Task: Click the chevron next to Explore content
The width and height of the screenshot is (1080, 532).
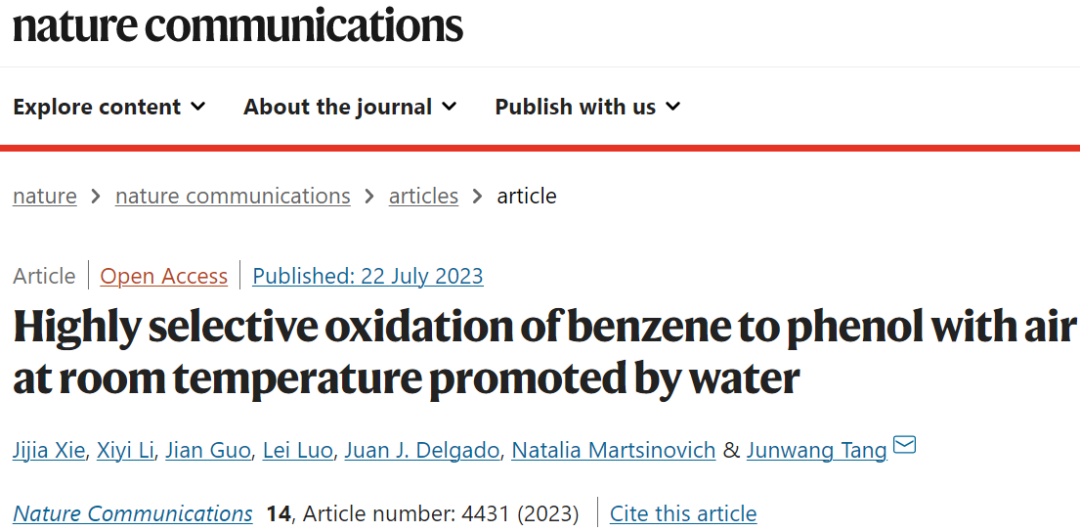Action: point(198,107)
